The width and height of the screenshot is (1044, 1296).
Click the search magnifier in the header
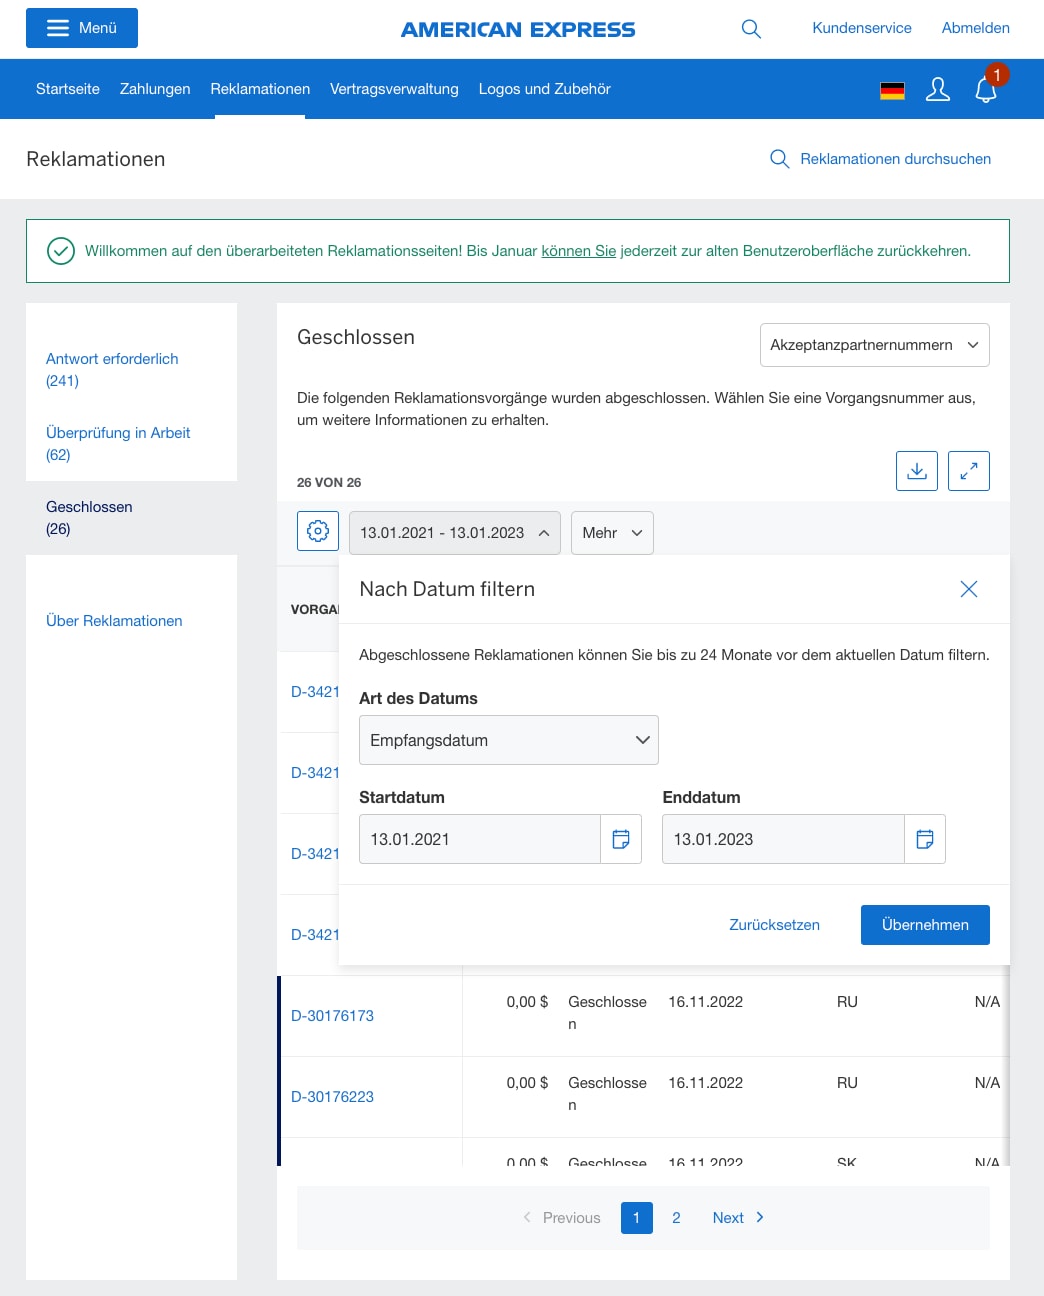[x=751, y=29]
